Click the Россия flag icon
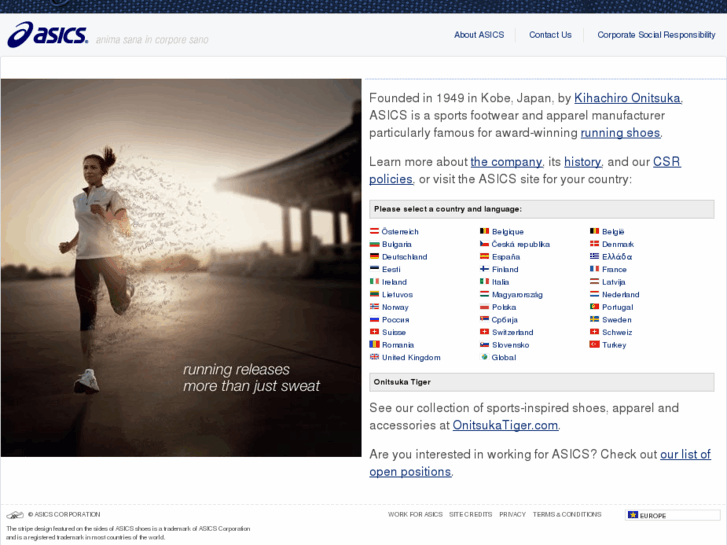 click(x=374, y=319)
